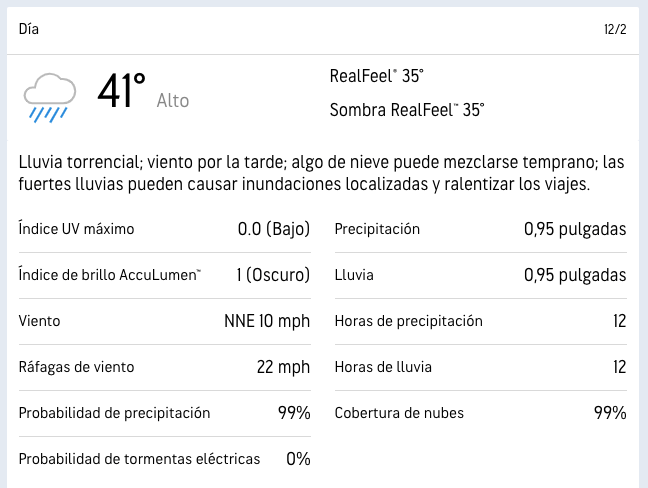The width and height of the screenshot is (648, 488).
Task: Click the 41° high temperature
Action: (x=122, y=91)
